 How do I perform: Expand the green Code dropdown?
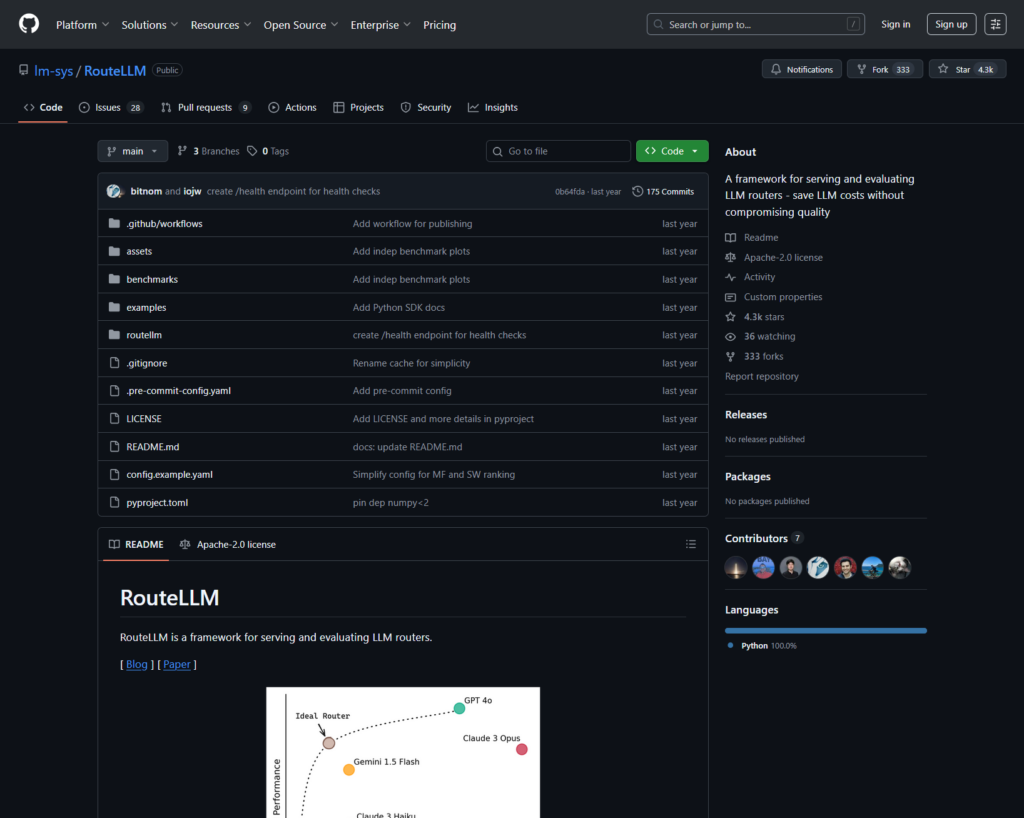(x=672, y=151)
